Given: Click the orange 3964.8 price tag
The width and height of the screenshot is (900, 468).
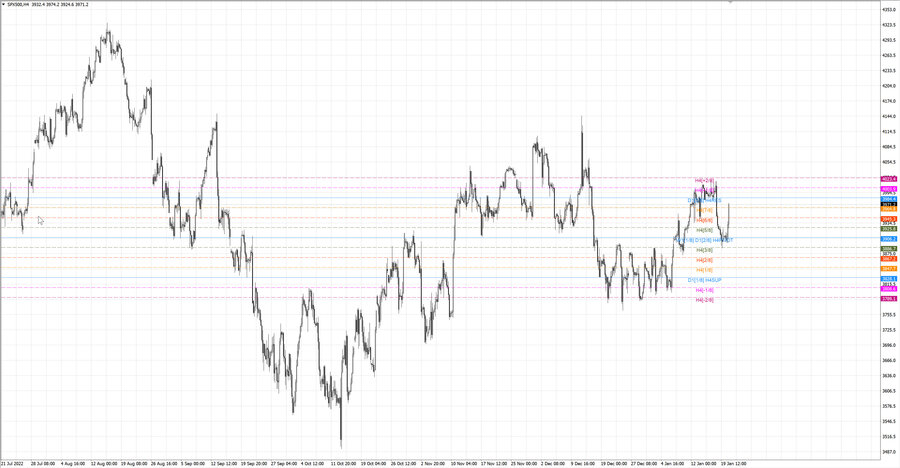Looking at the screenshot, I should pyautogui.click(x=889, y=209).
